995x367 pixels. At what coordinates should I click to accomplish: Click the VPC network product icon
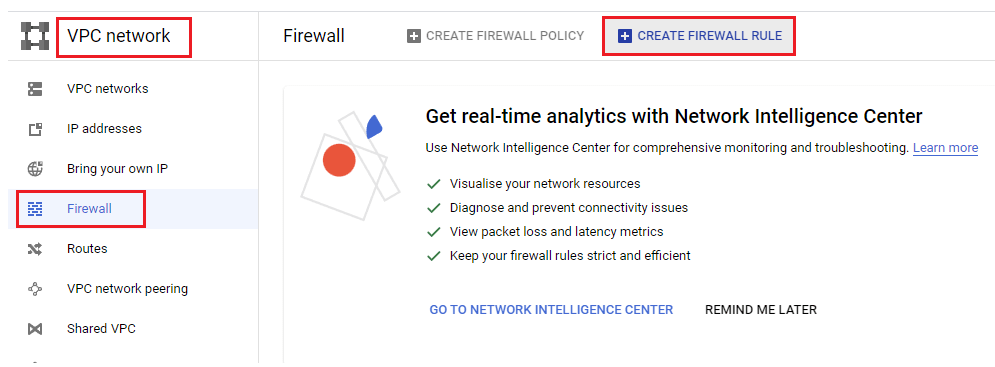tap(35, 36)
